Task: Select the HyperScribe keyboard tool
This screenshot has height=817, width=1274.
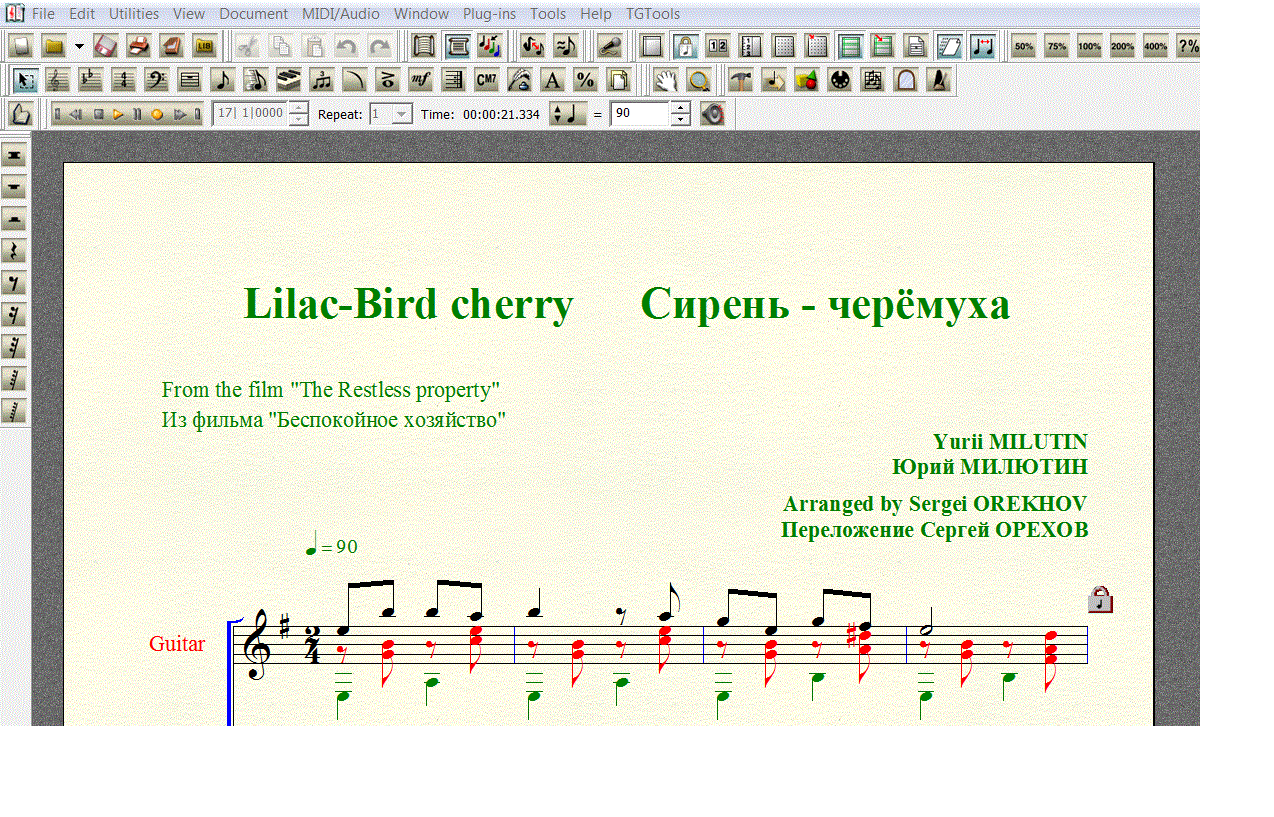Action: (289, 80)
